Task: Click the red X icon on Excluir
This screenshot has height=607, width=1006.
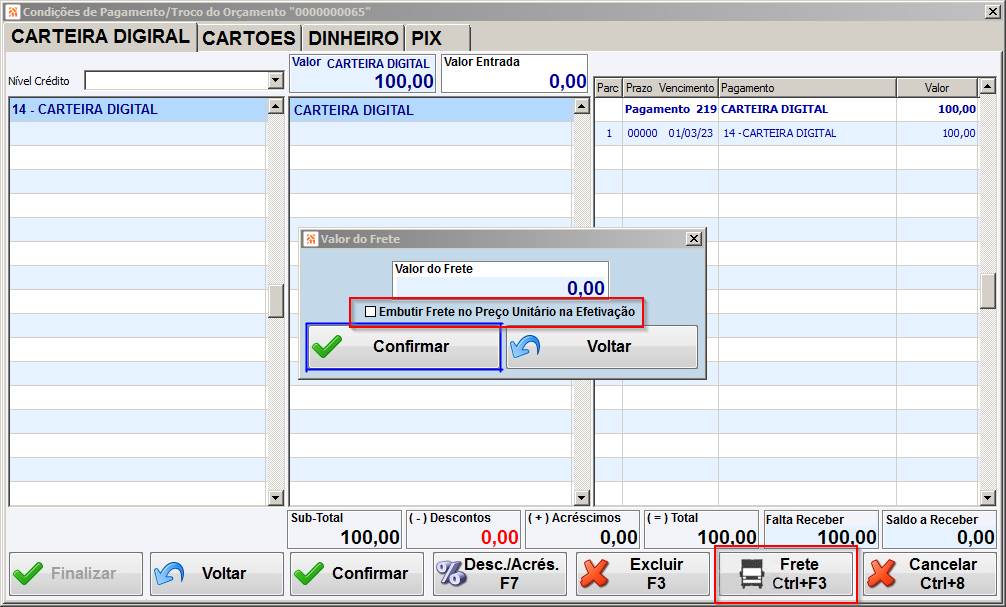Action: pyautogui.click(x=595, y=573)
